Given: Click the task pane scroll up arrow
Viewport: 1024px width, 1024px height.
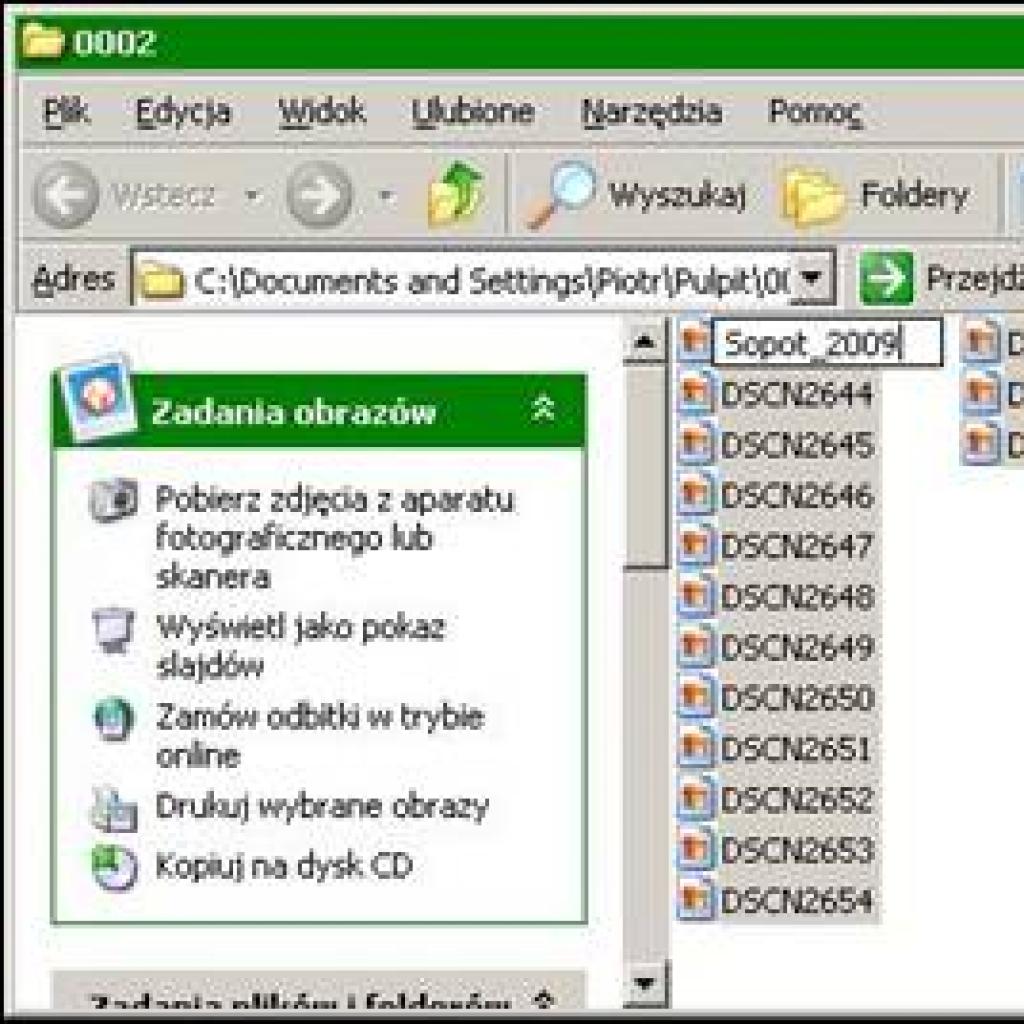Looking at the screenshot, I should coord(645,341).
